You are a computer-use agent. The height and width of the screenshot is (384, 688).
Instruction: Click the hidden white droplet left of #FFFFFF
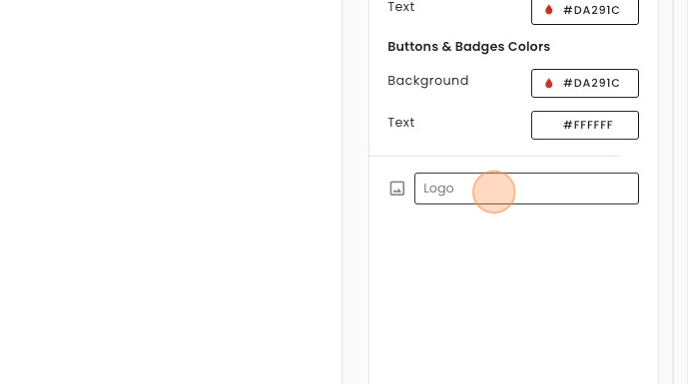(x=548, y=126)
